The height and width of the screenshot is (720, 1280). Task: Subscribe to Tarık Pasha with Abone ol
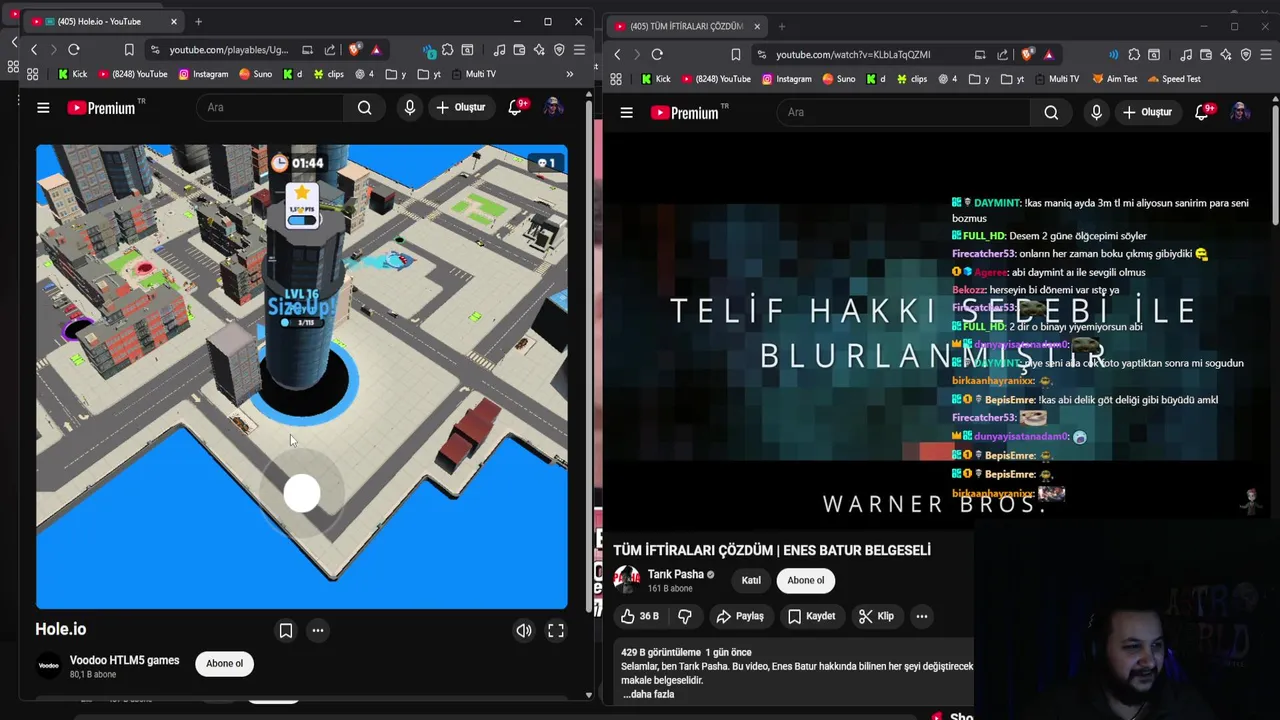(806, 580)
